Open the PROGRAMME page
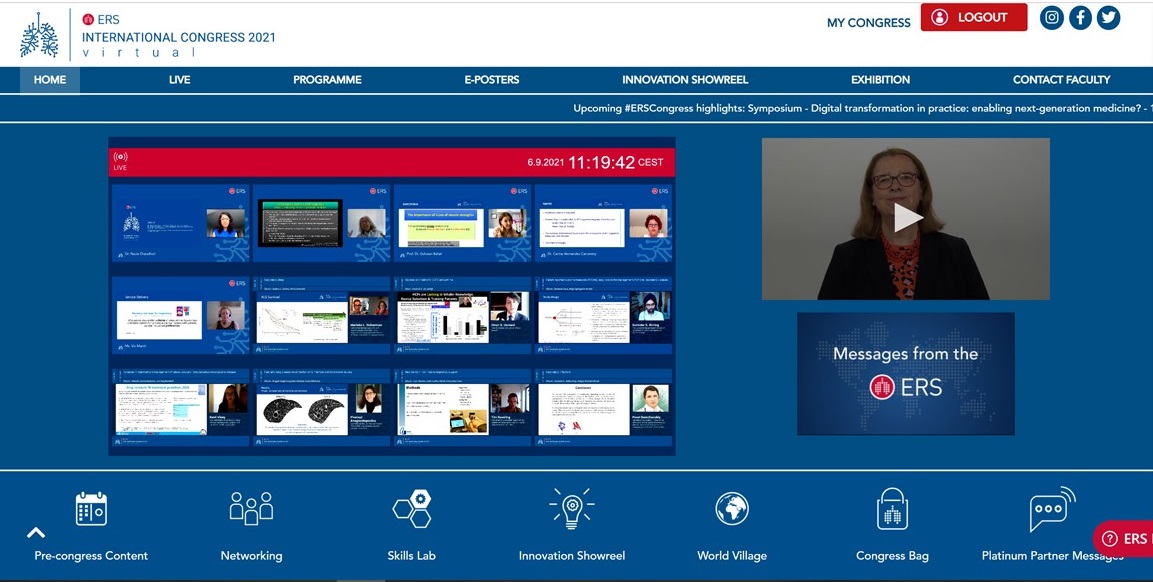The width and height of the screenshot is (1153, 582). (x=327, y=79)
